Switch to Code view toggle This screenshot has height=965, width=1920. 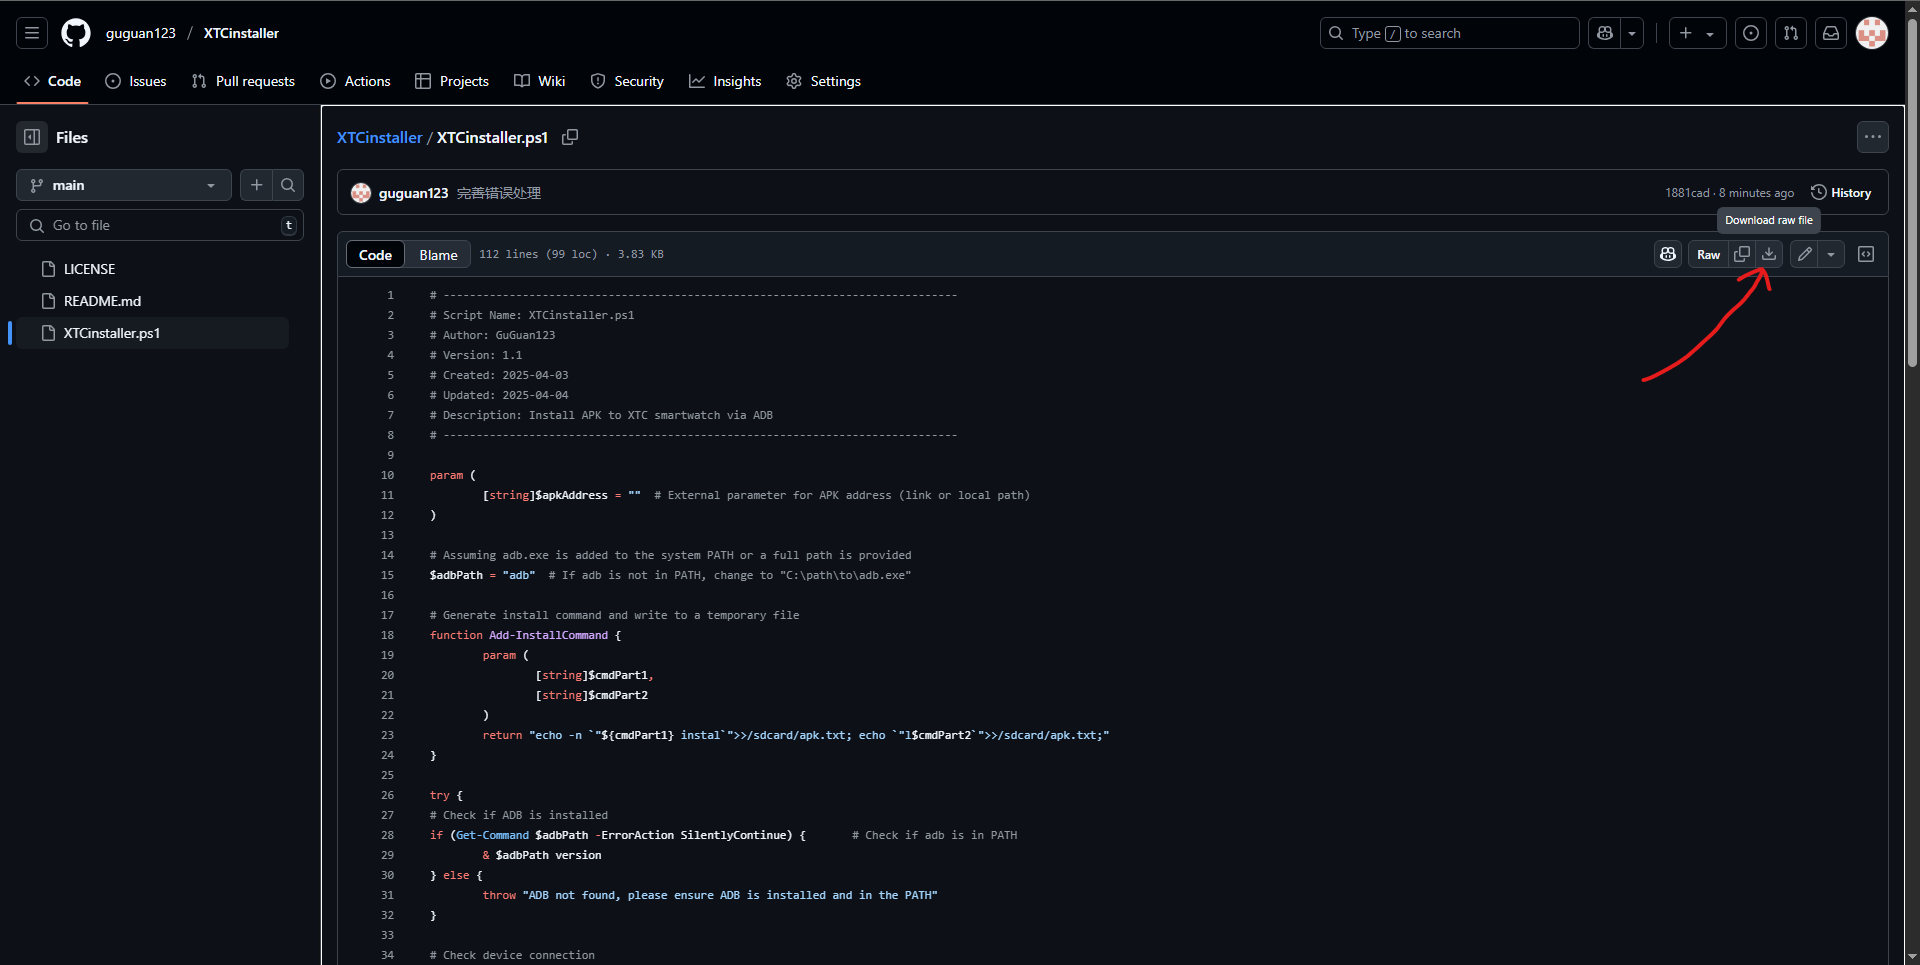tap(375, 255)
